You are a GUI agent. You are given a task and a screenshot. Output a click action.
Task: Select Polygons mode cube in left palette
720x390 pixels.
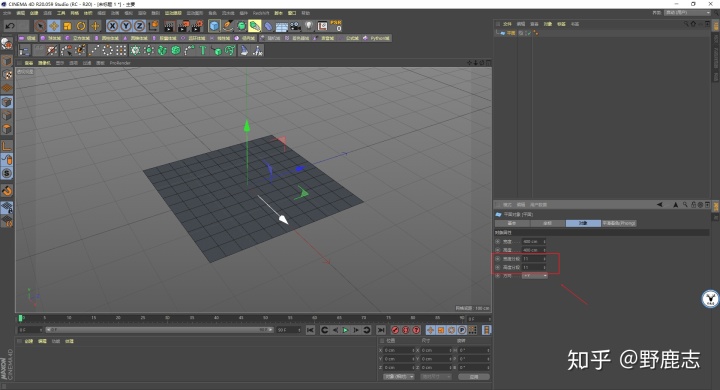point(6,130)
